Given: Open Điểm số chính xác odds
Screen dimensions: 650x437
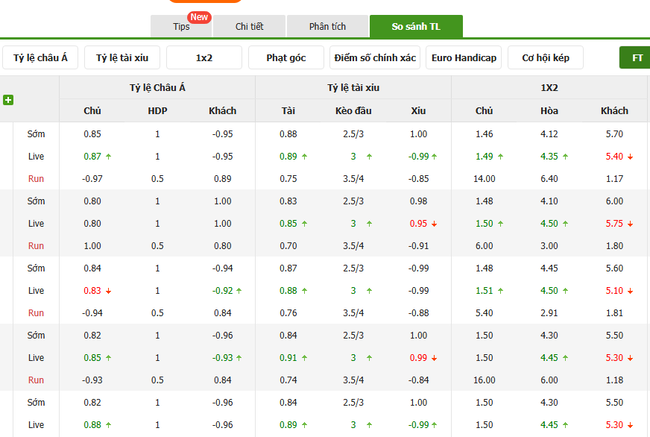Looking at the screenshot, I should [375, 58].
